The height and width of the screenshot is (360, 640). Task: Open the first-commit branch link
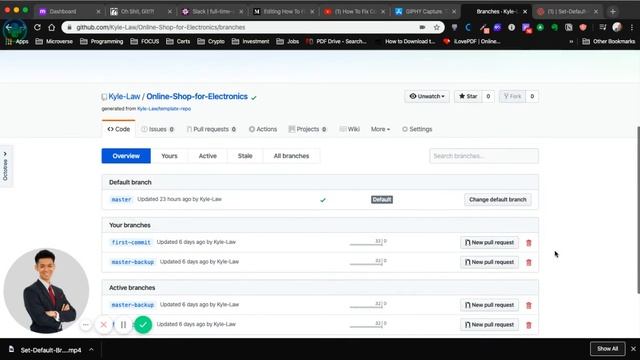click(131, 242)
